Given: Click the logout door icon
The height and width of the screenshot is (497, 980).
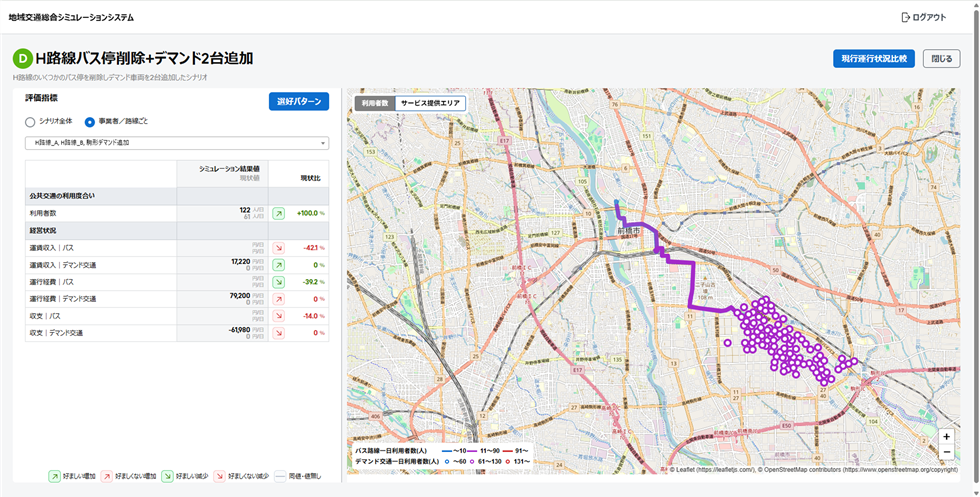Looking at the screenshot, I should tap(906, 18).
